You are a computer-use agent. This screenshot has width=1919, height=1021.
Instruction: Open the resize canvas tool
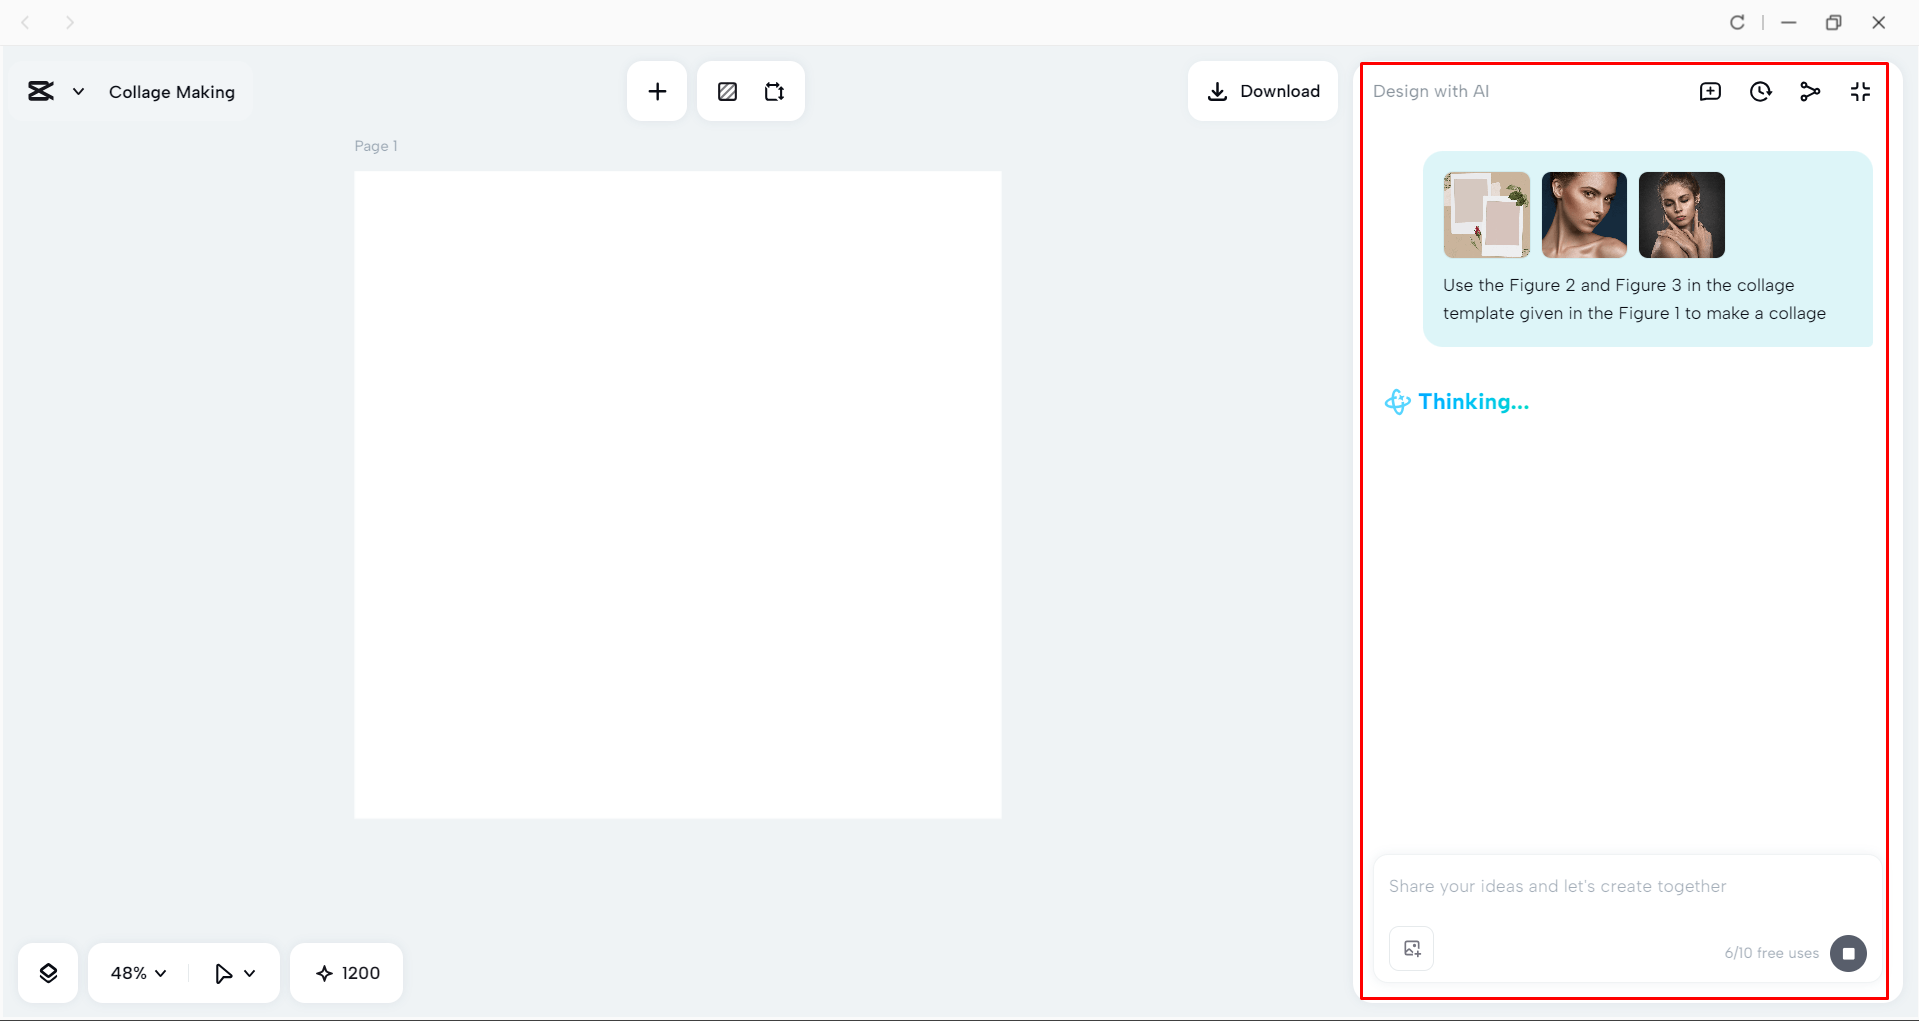point(775,91)
